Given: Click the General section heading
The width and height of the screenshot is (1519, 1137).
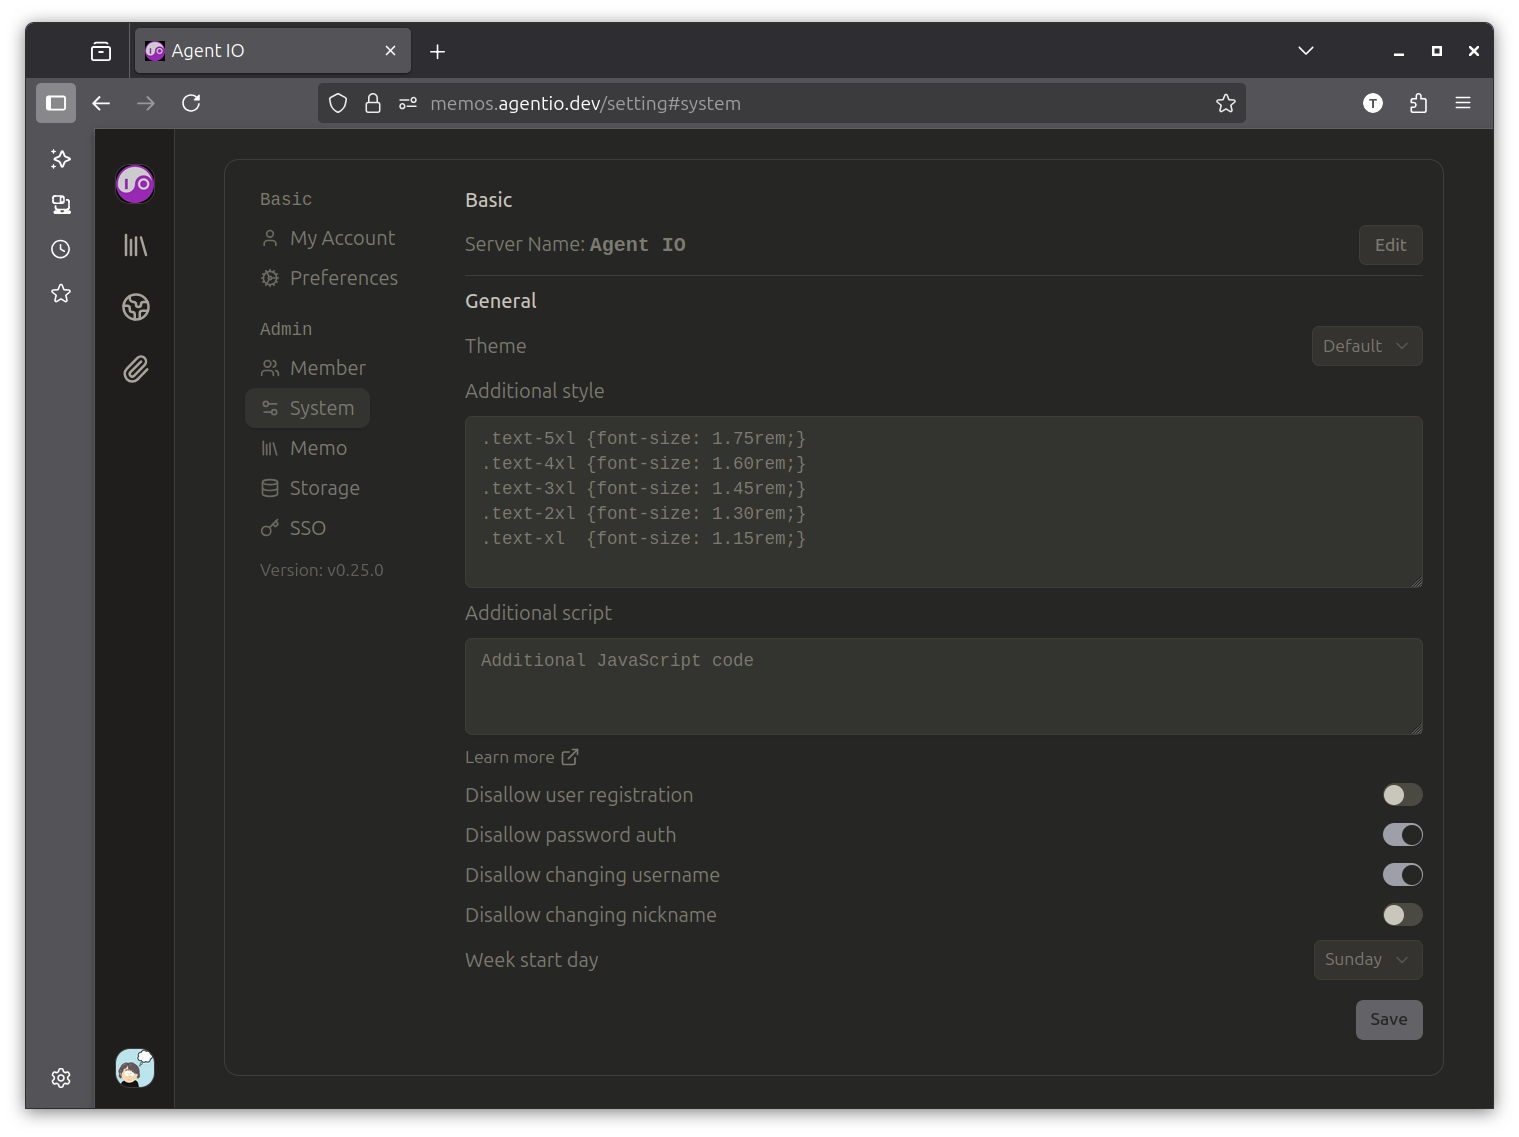Looking at the screenshot, I should point(501,301).
